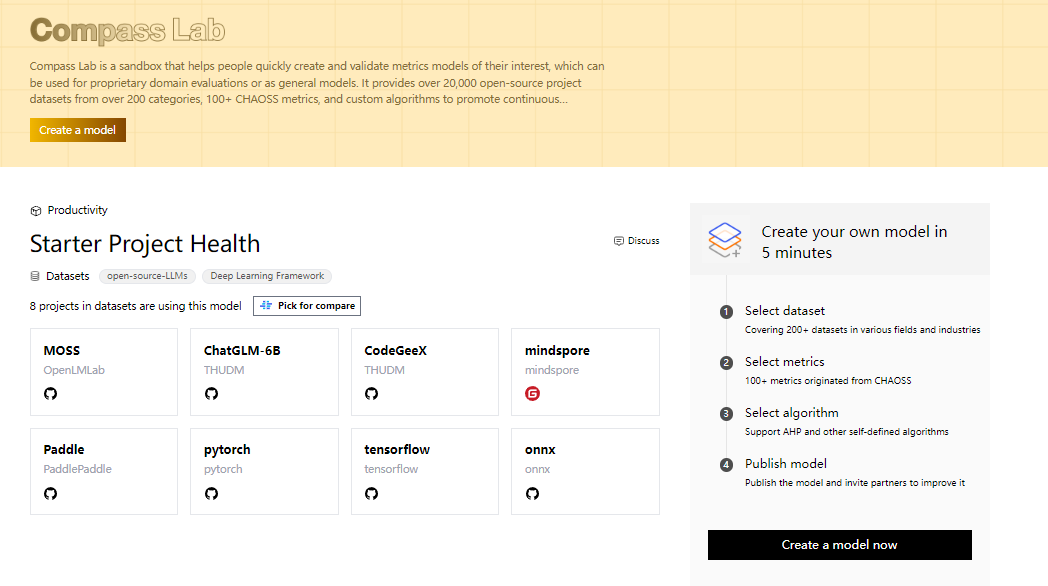Click the Select dataset step one
The height and width of the screenshot is (586, 1048).
785,311
